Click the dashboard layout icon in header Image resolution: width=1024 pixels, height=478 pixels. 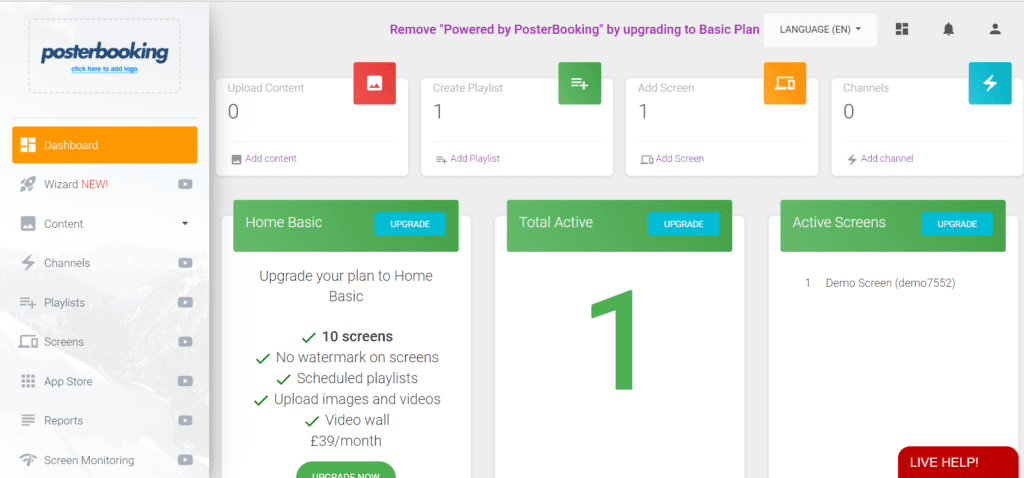tap(902, 29)
